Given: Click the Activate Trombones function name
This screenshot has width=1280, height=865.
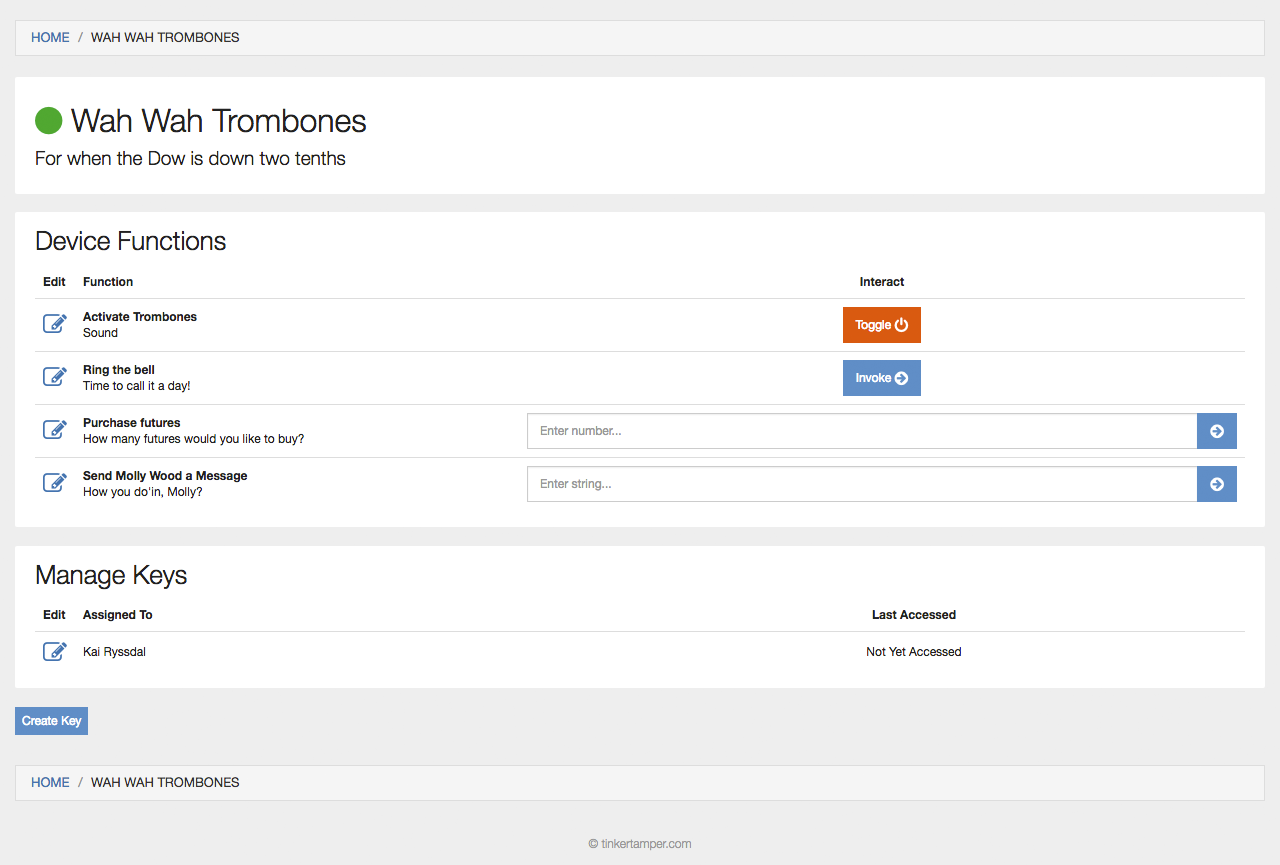Looking at the screenshot, I should tap(140, 317).
